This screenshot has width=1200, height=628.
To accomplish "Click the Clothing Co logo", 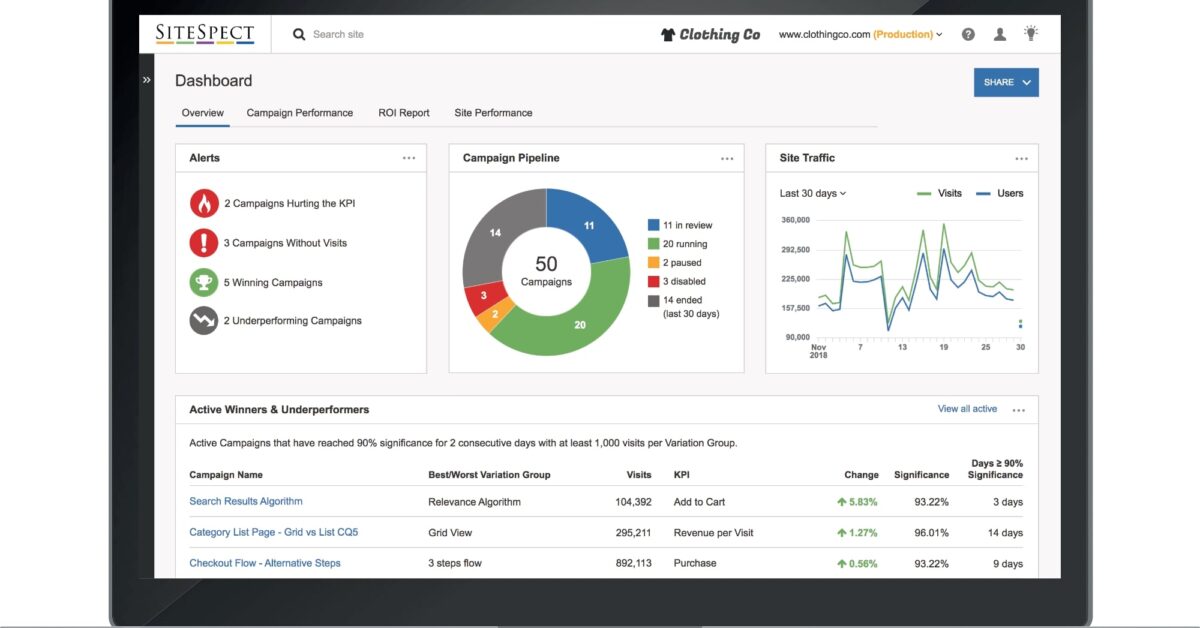I will [x=710, y=33].
